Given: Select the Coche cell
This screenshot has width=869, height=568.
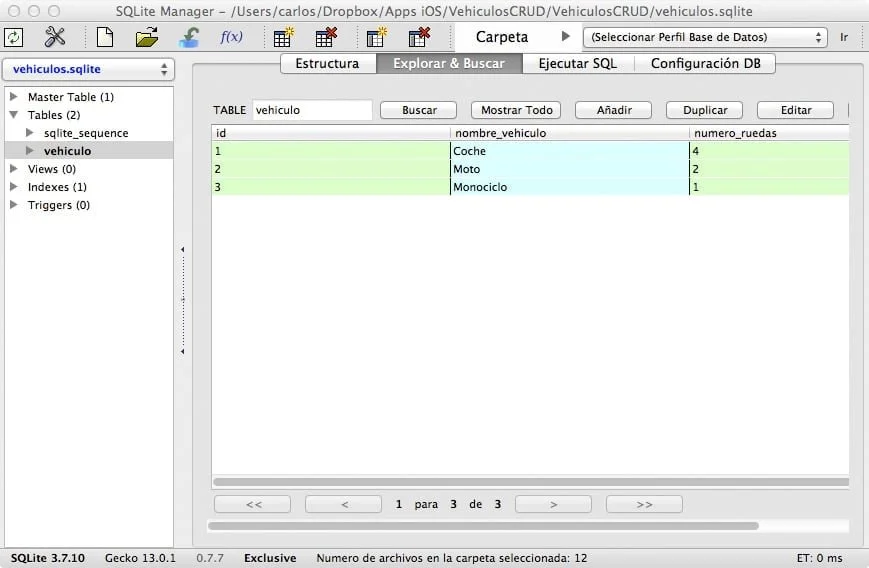Looking at the screenshot, I should click(570, 151).
